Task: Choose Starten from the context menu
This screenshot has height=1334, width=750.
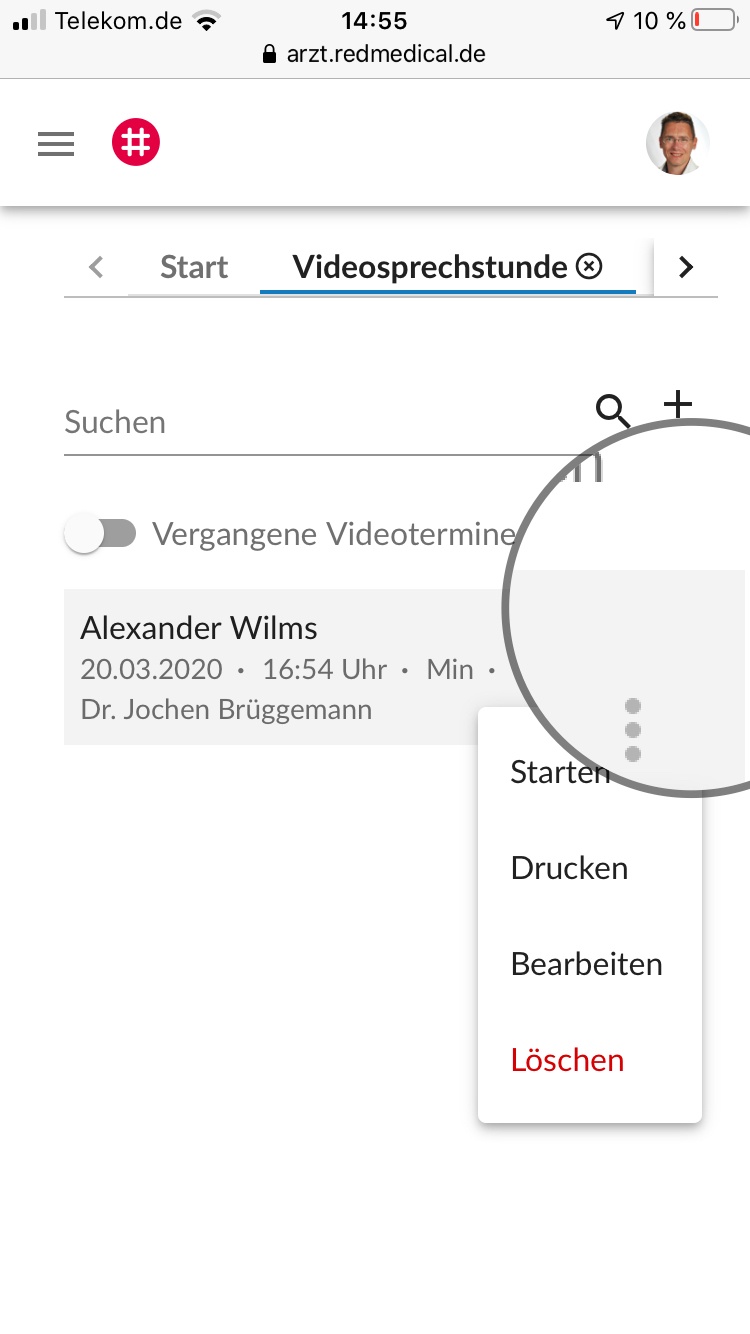Action: tap(560, 772)
